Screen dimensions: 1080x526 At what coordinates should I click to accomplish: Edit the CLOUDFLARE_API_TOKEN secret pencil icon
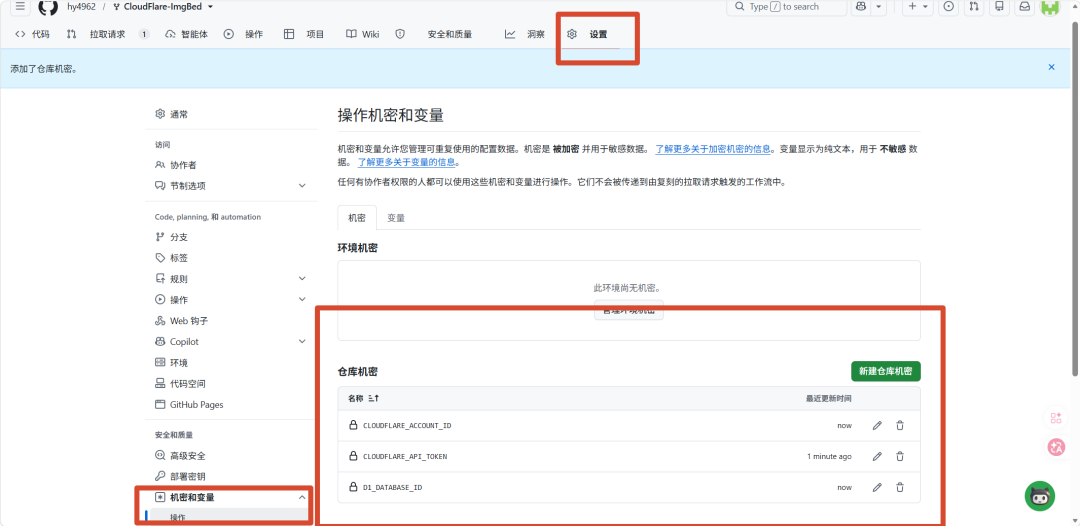877,456
